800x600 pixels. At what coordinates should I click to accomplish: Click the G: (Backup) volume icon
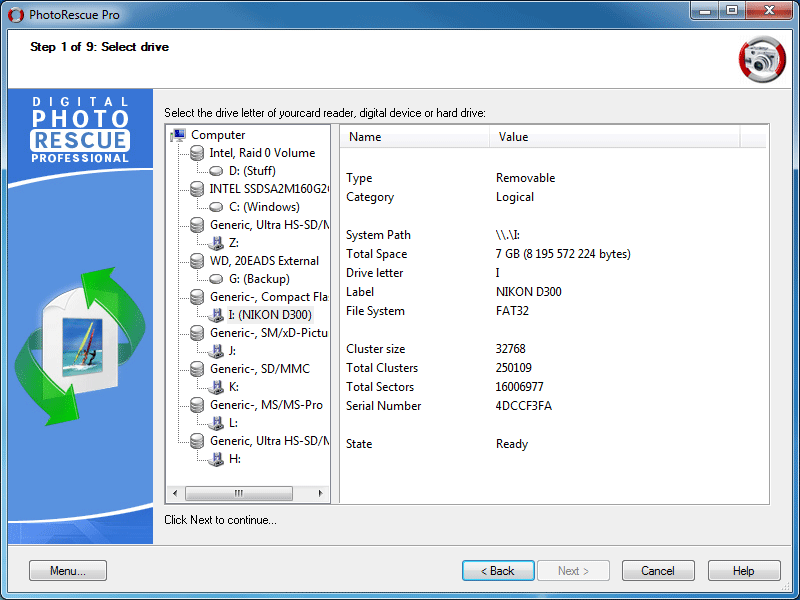click(216, 279)
